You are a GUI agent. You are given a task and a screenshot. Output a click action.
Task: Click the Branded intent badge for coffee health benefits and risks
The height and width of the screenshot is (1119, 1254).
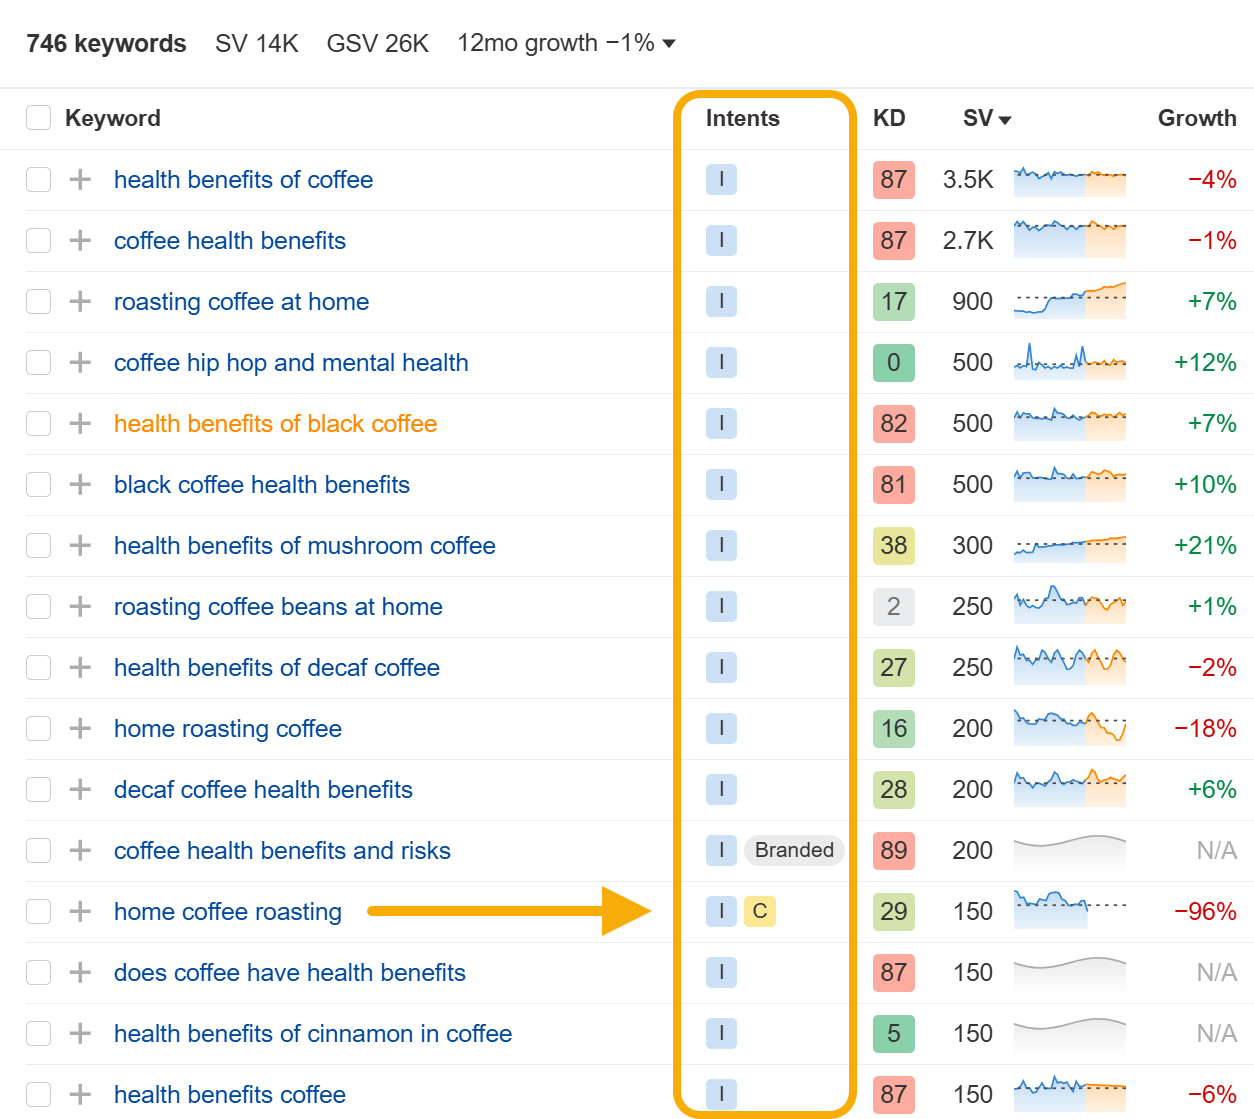click(x=793, y=850)
